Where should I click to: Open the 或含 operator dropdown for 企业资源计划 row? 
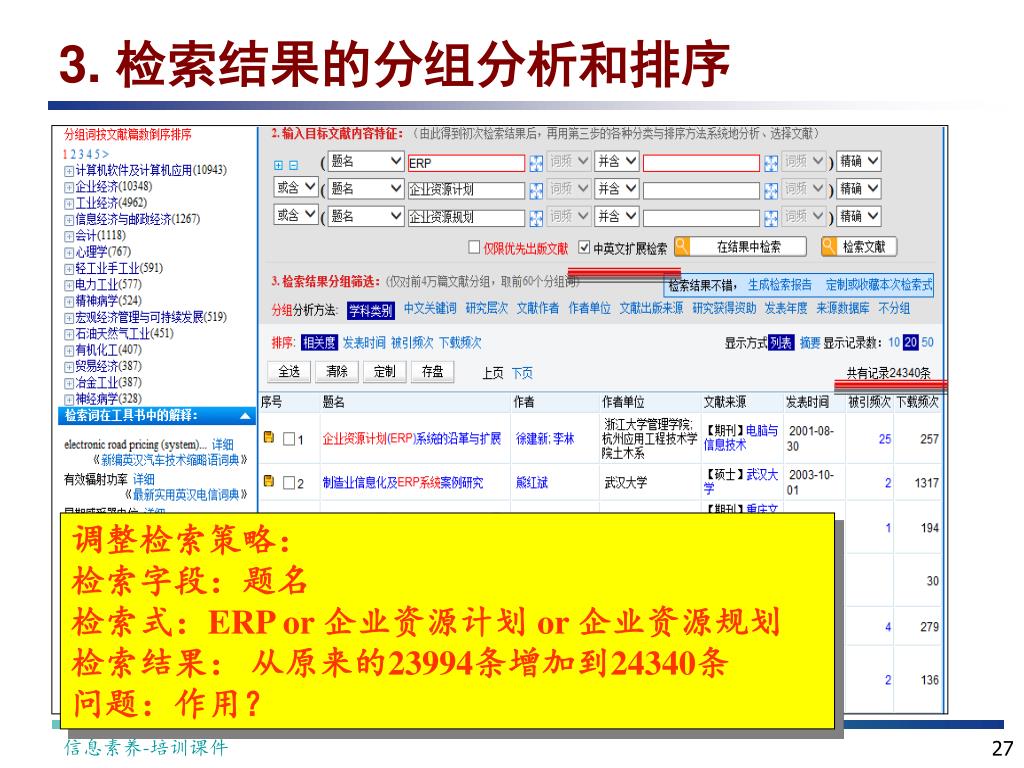(x=296, y=188)
